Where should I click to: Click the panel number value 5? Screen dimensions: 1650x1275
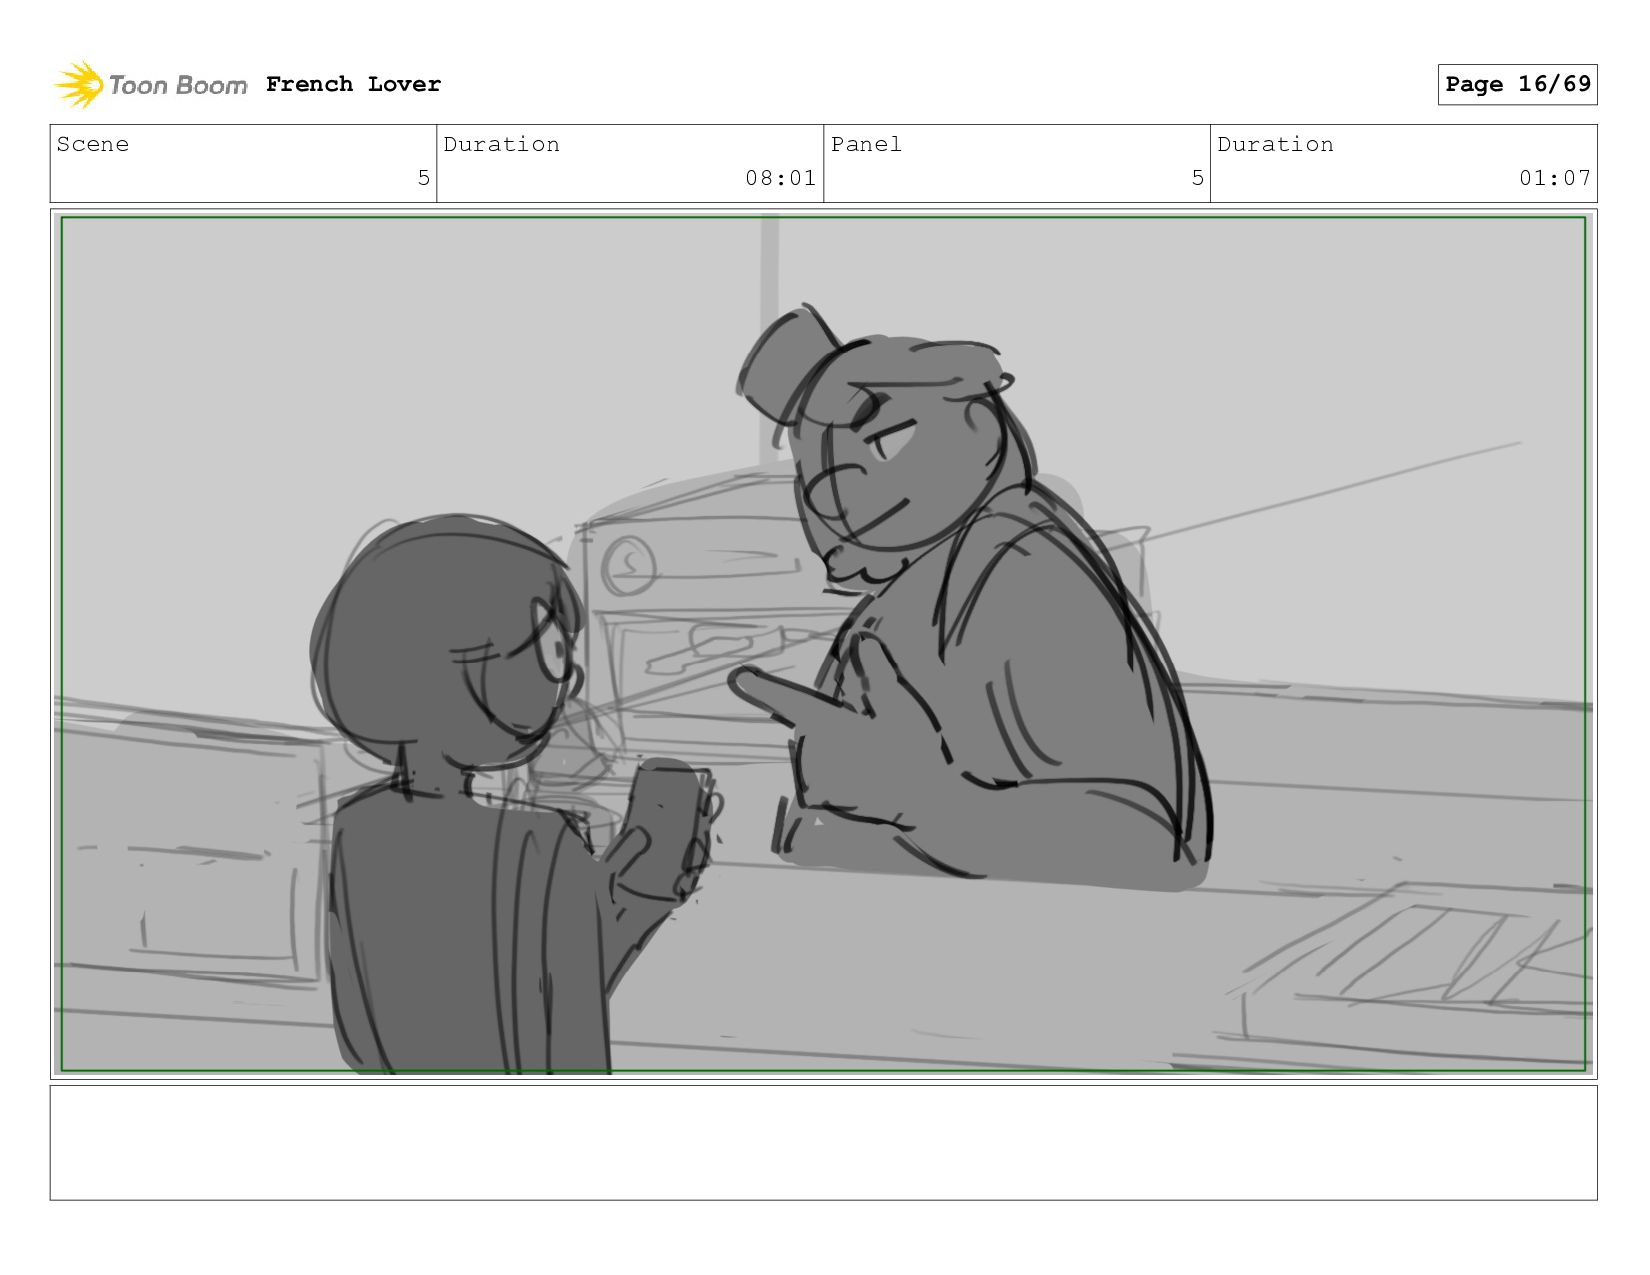click(1197, 178)
